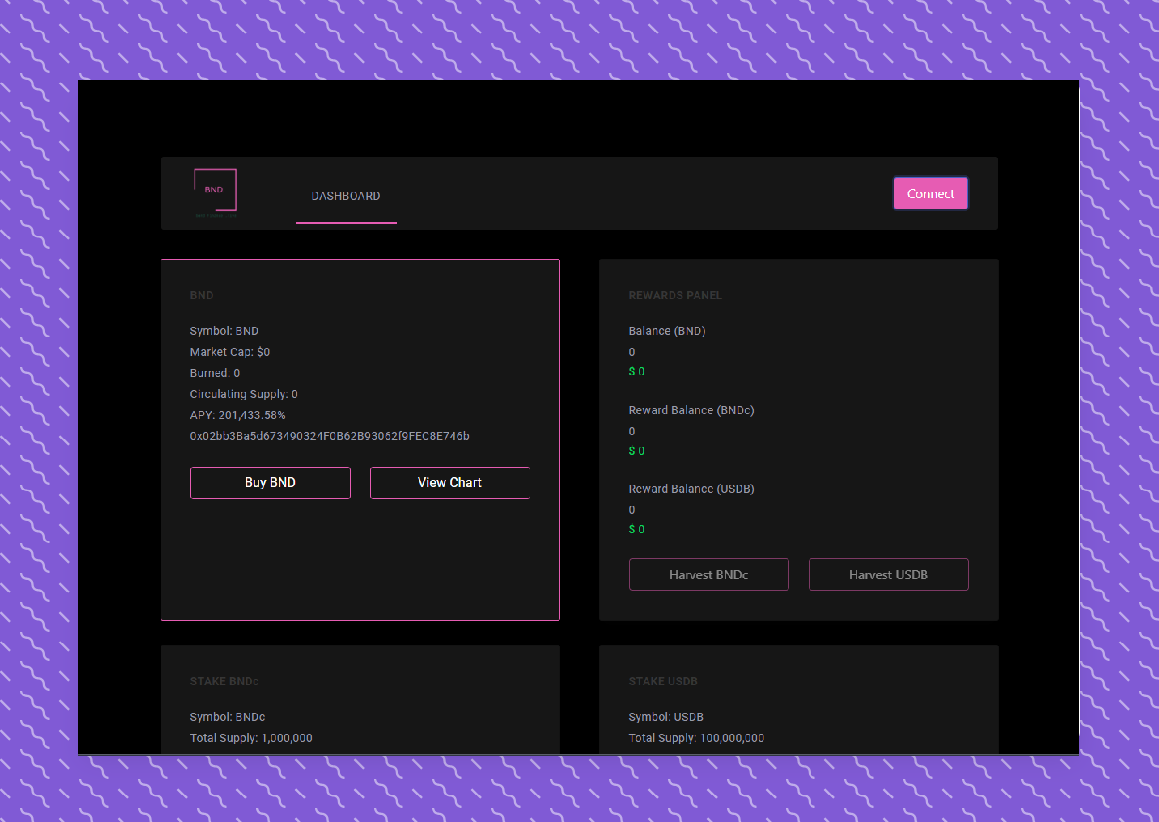Click Symbol: BNDc text
The image size is (1159, 822).
pos(227,717)
